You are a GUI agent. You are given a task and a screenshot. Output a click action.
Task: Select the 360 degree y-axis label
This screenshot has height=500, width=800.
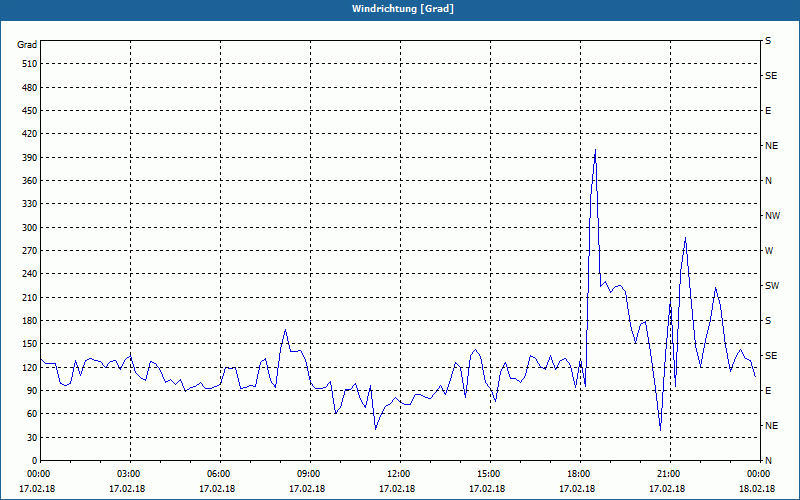(x=27, y=181)
